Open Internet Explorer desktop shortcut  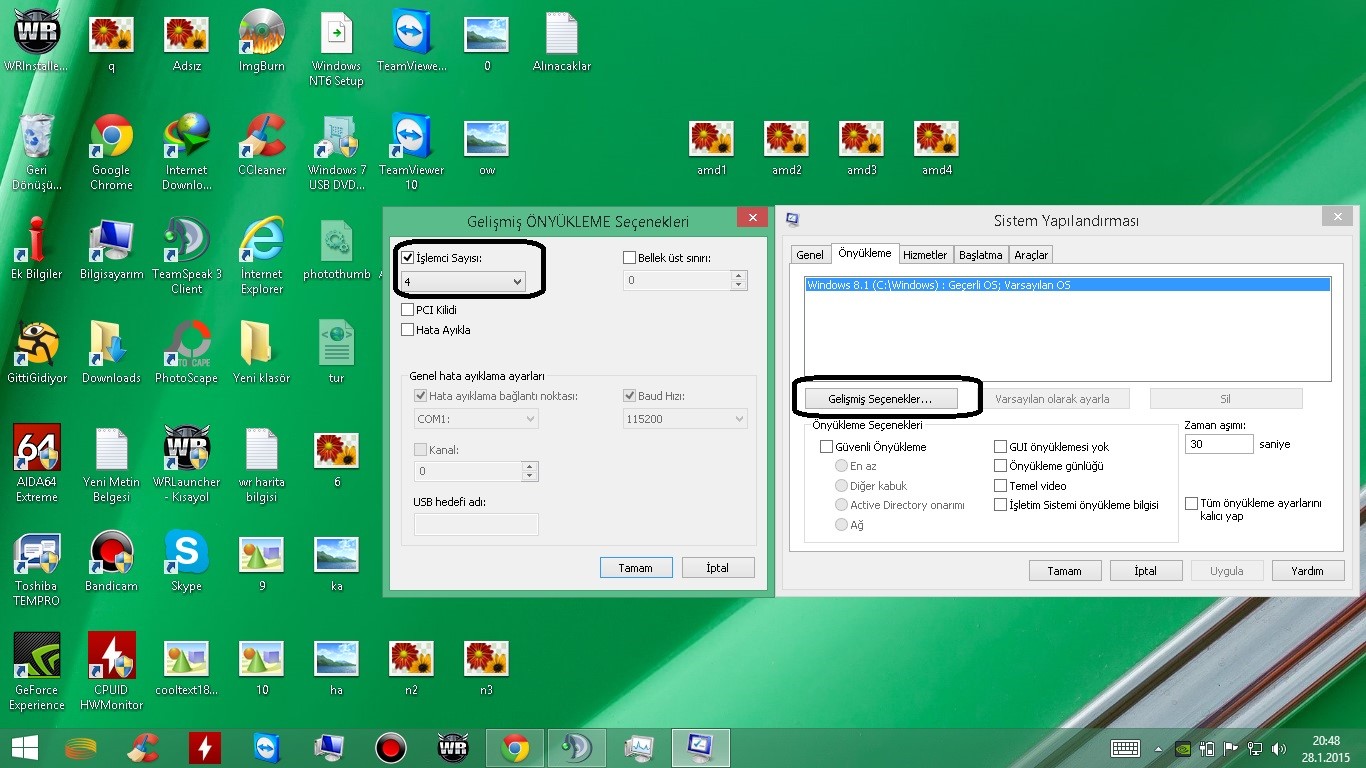262,257
